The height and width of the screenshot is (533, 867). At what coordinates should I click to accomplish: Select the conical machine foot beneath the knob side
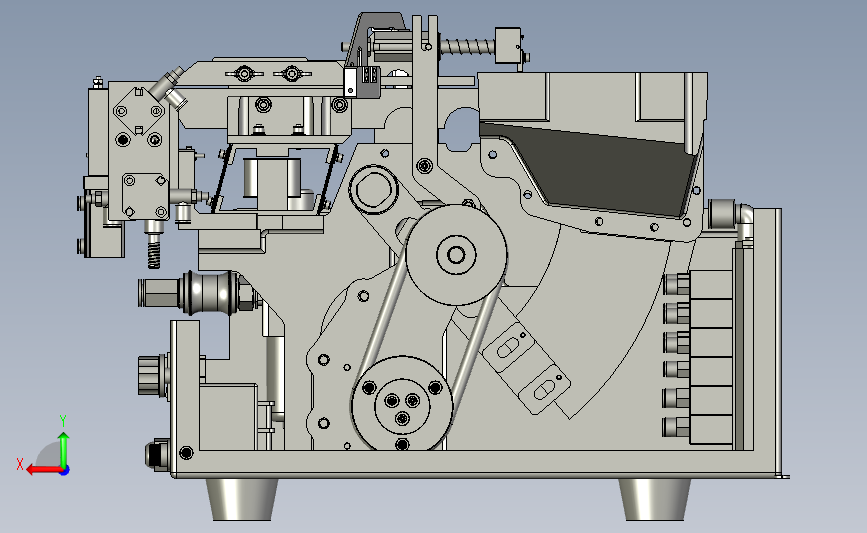(242, 499)
